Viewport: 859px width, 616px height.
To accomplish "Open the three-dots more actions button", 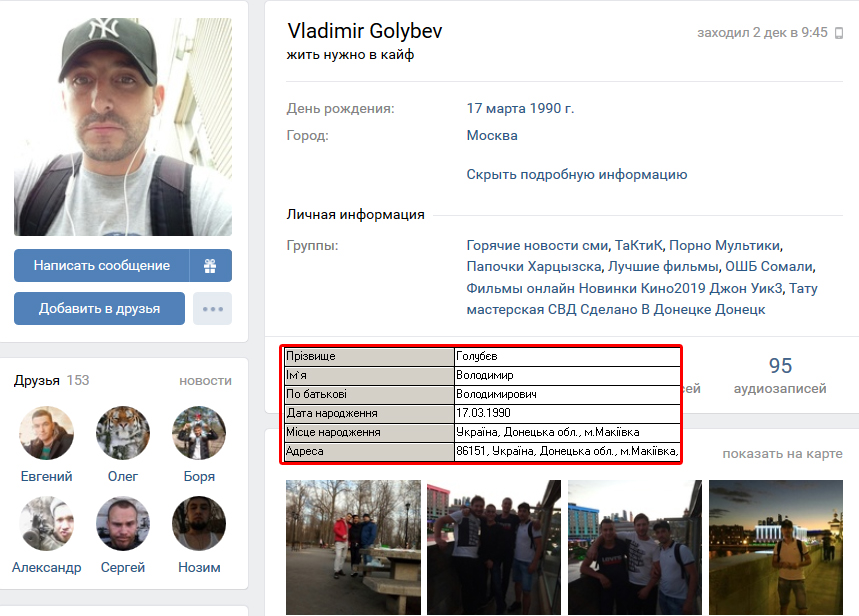I will [x=213, y=309].
